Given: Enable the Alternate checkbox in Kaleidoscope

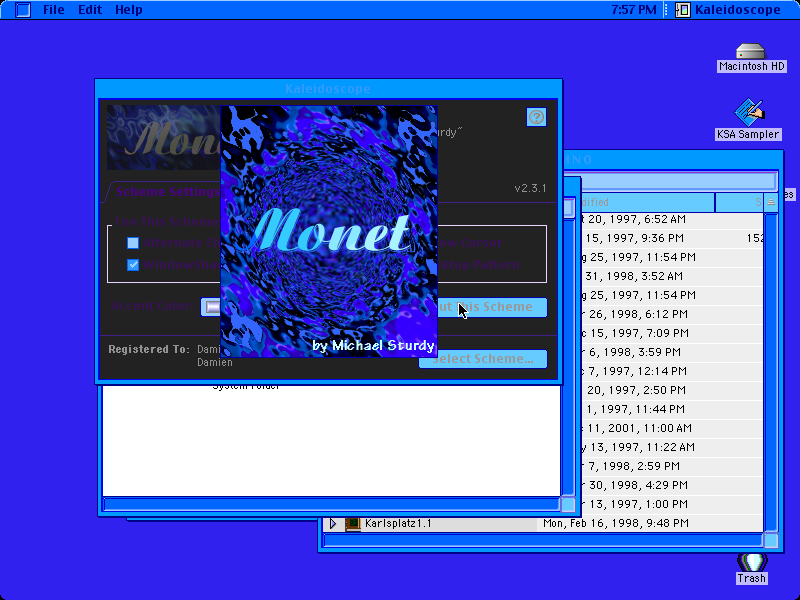Looking at the screenshot, I should (x=133, y=243).
